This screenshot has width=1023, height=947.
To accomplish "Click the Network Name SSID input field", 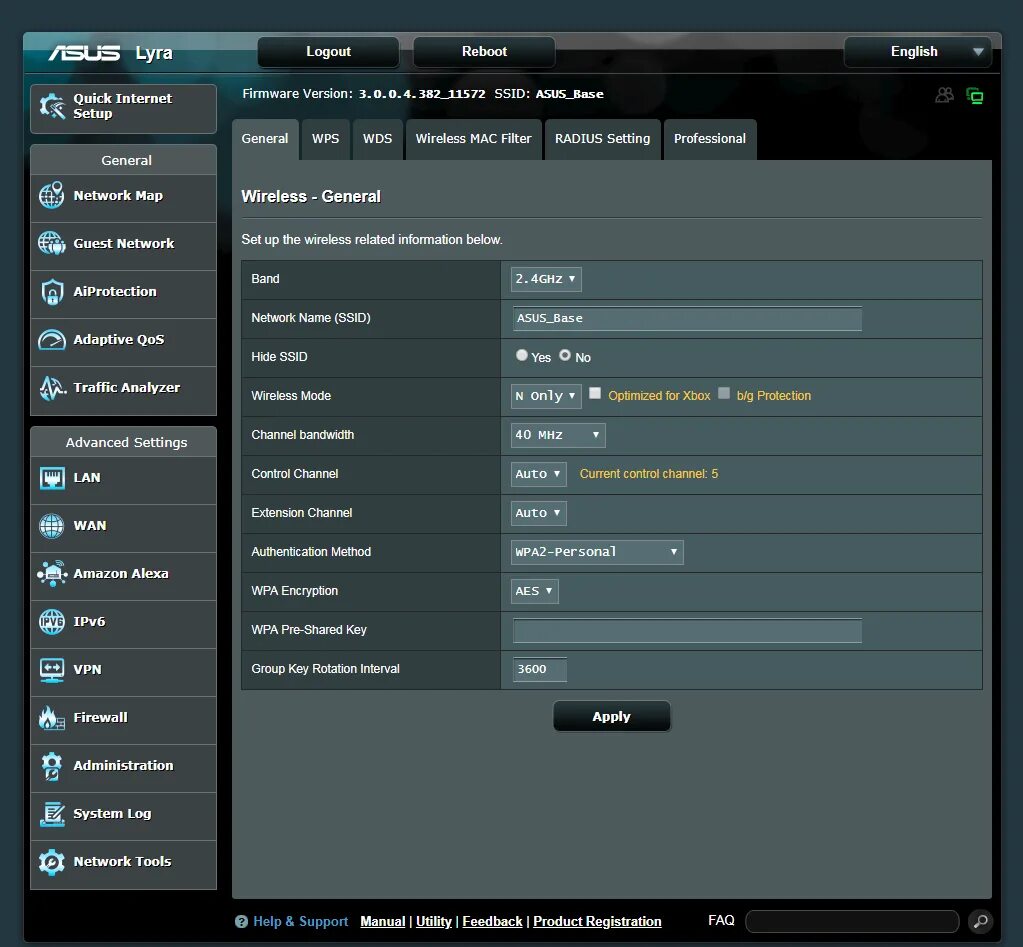I will click(687, 318).
